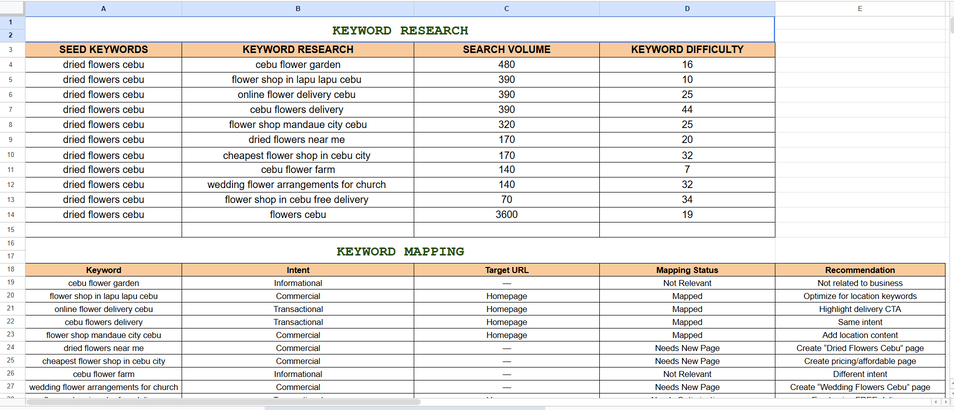
Task: Select cell 'dried flowers near me' in row 9
Action: pos(298,140)
